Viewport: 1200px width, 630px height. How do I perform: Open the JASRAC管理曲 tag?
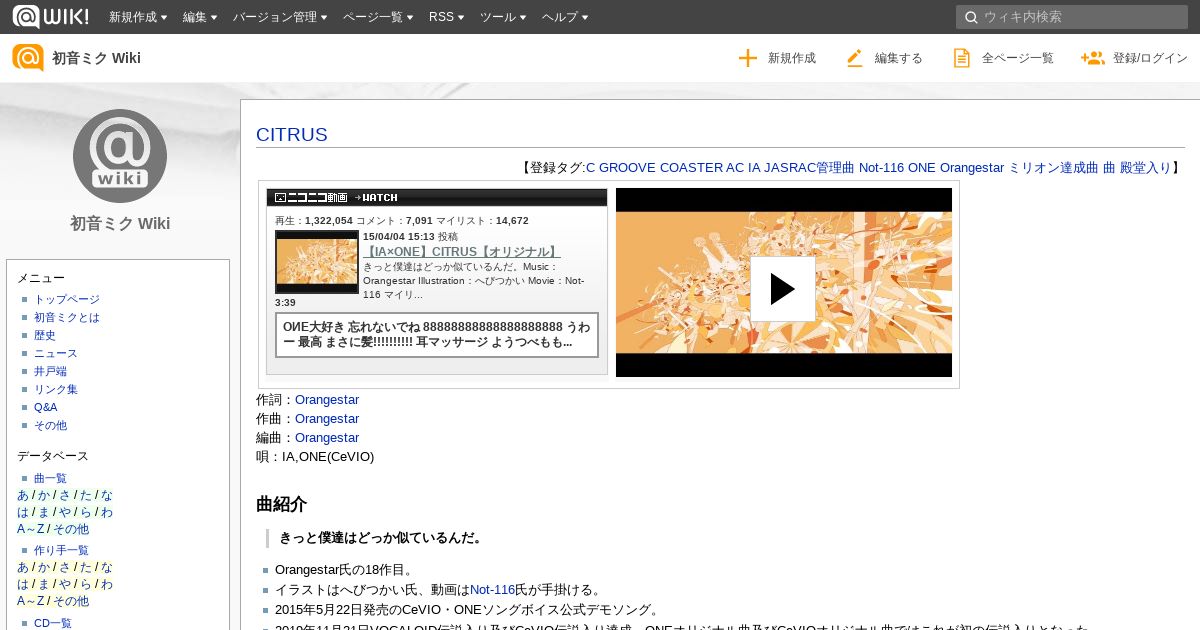click(x=809, y=168)
